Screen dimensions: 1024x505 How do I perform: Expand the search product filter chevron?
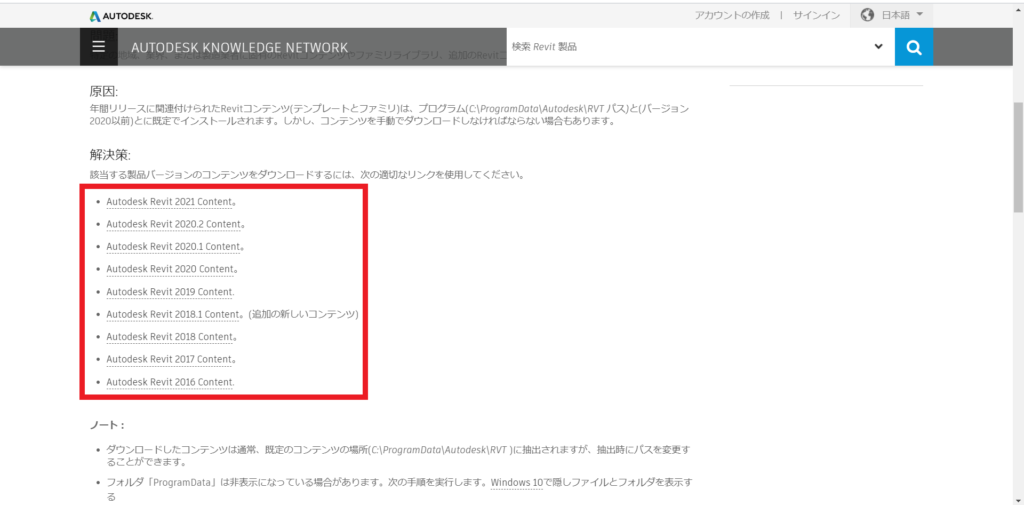(x=878, y=47)
